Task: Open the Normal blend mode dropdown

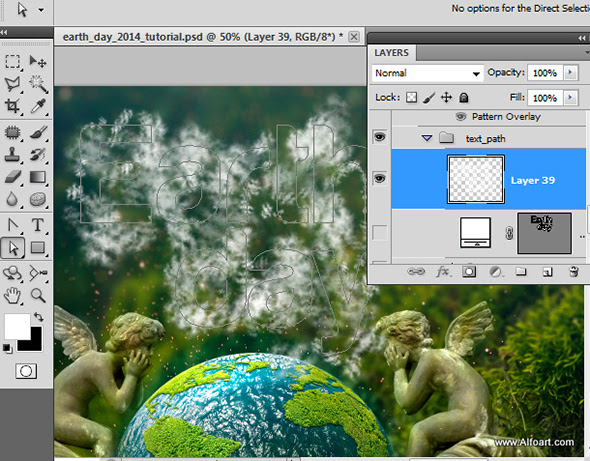Action: click(427, 73)
